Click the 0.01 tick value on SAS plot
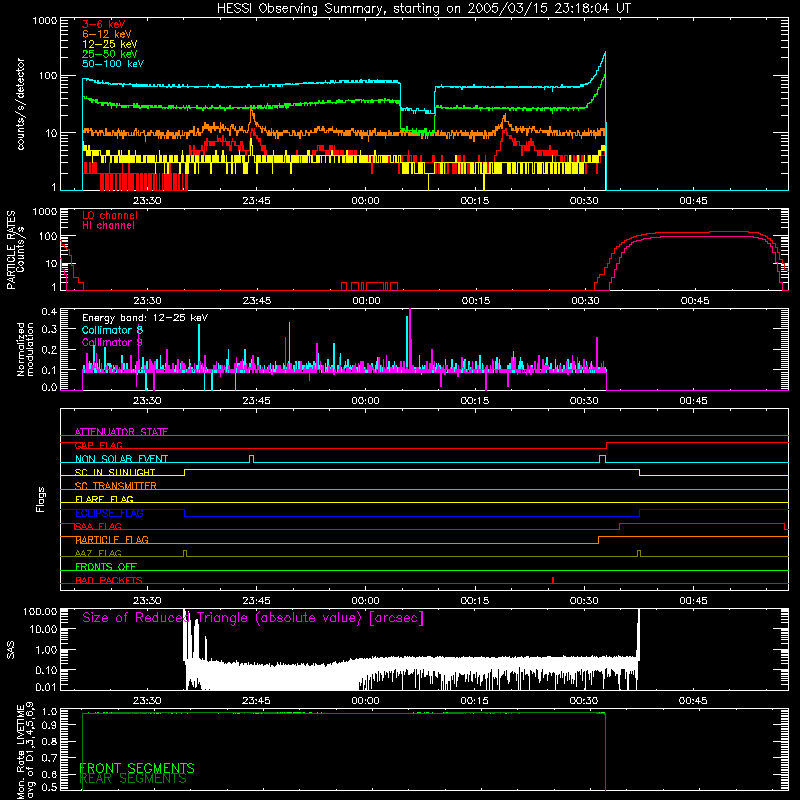This screenshot has height=800, width=800. (46, 687)
